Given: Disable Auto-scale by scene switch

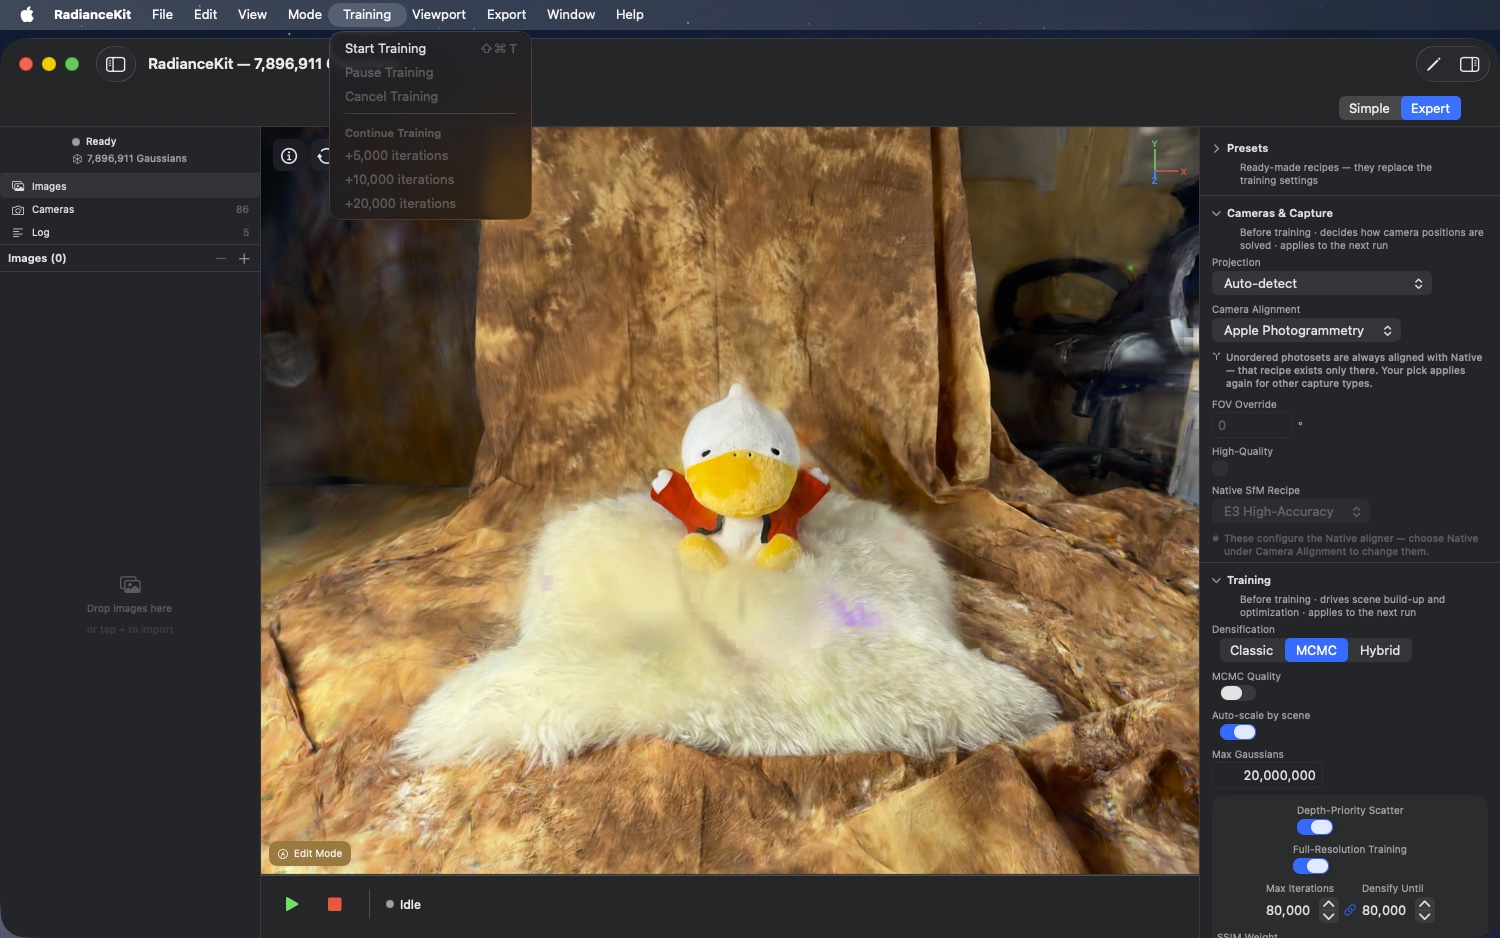Looking at the screenshot, I should tap(1237, 732).
